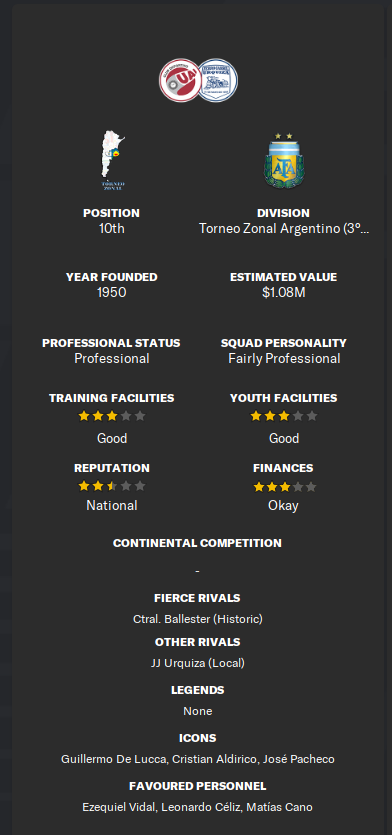Select the 10th position value

click(112, 228)
